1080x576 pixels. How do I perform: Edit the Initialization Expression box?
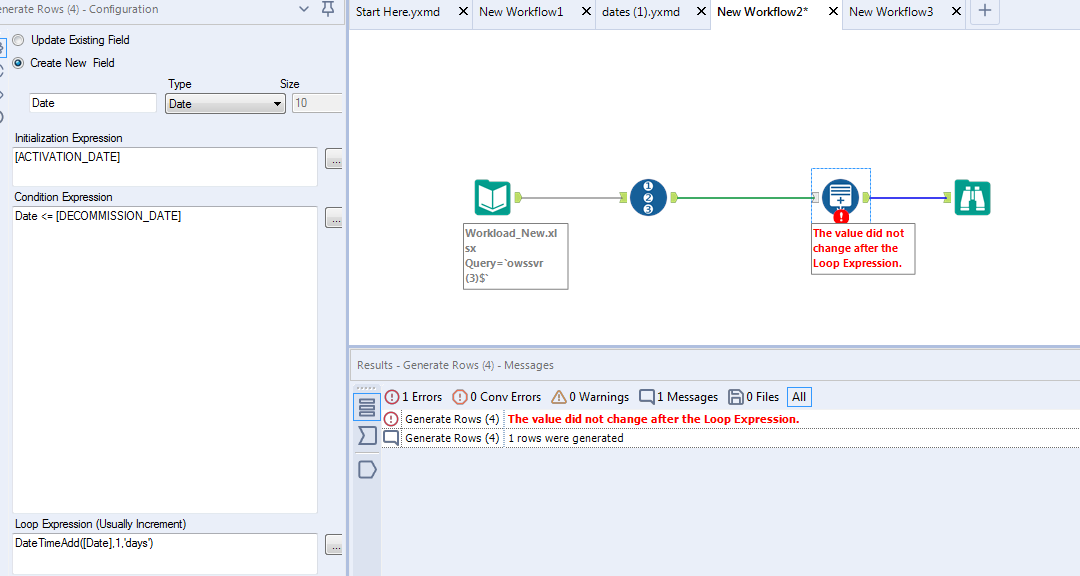(x=165, y=167)
